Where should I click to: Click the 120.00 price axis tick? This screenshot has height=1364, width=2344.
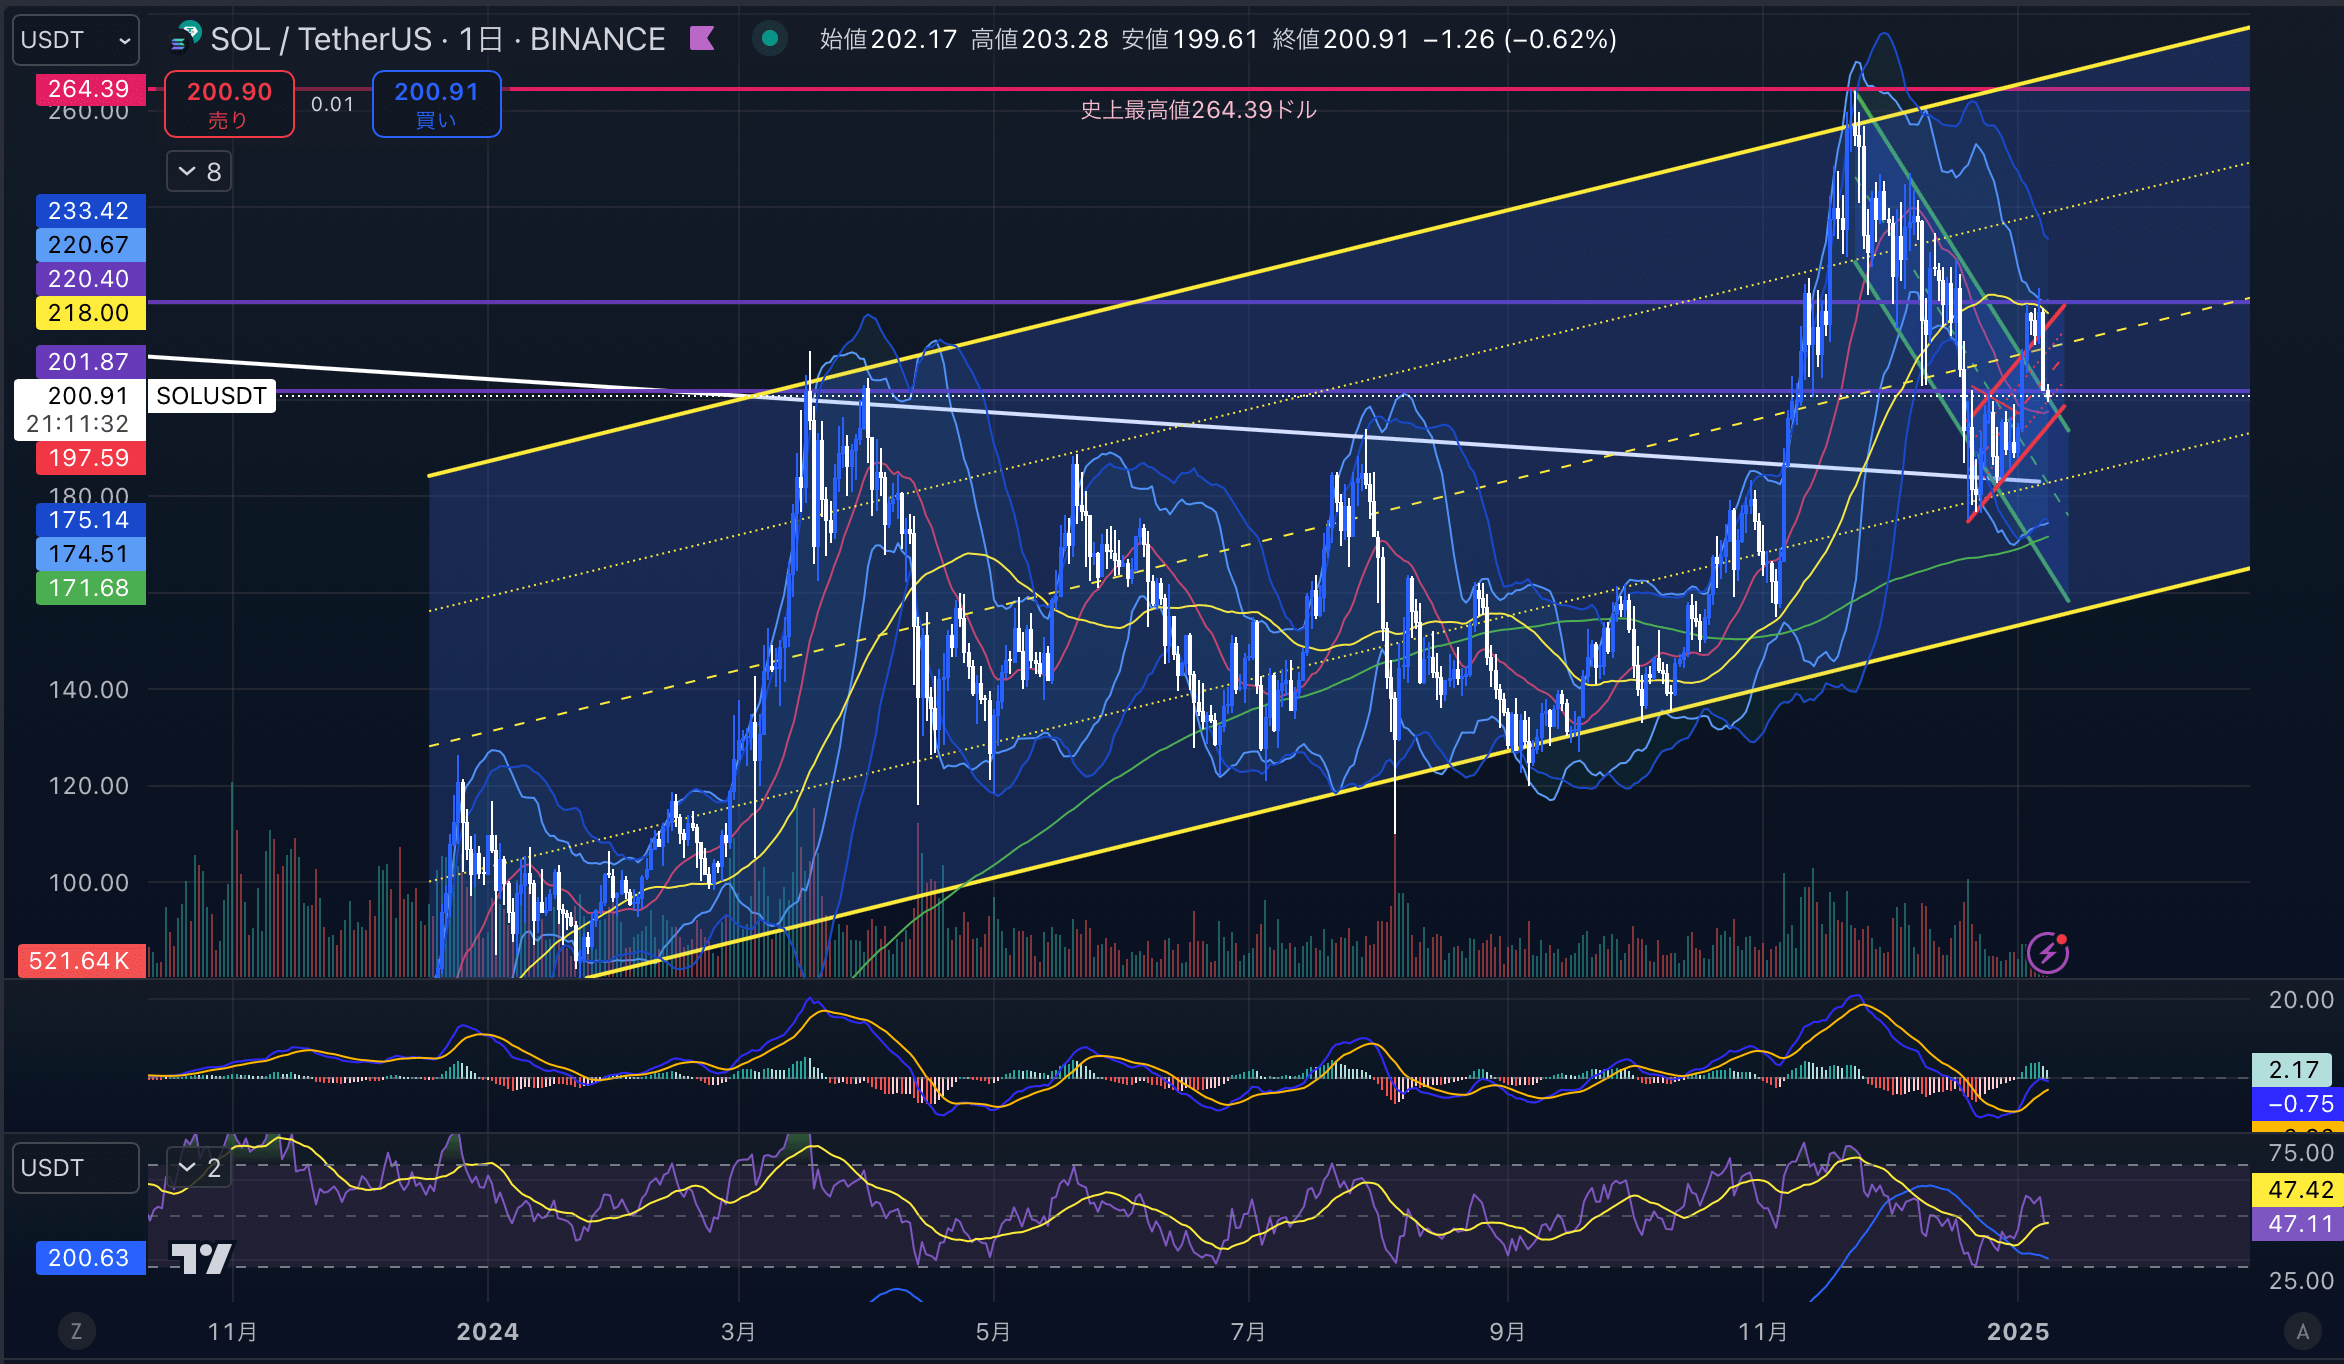tap(89, 786)
